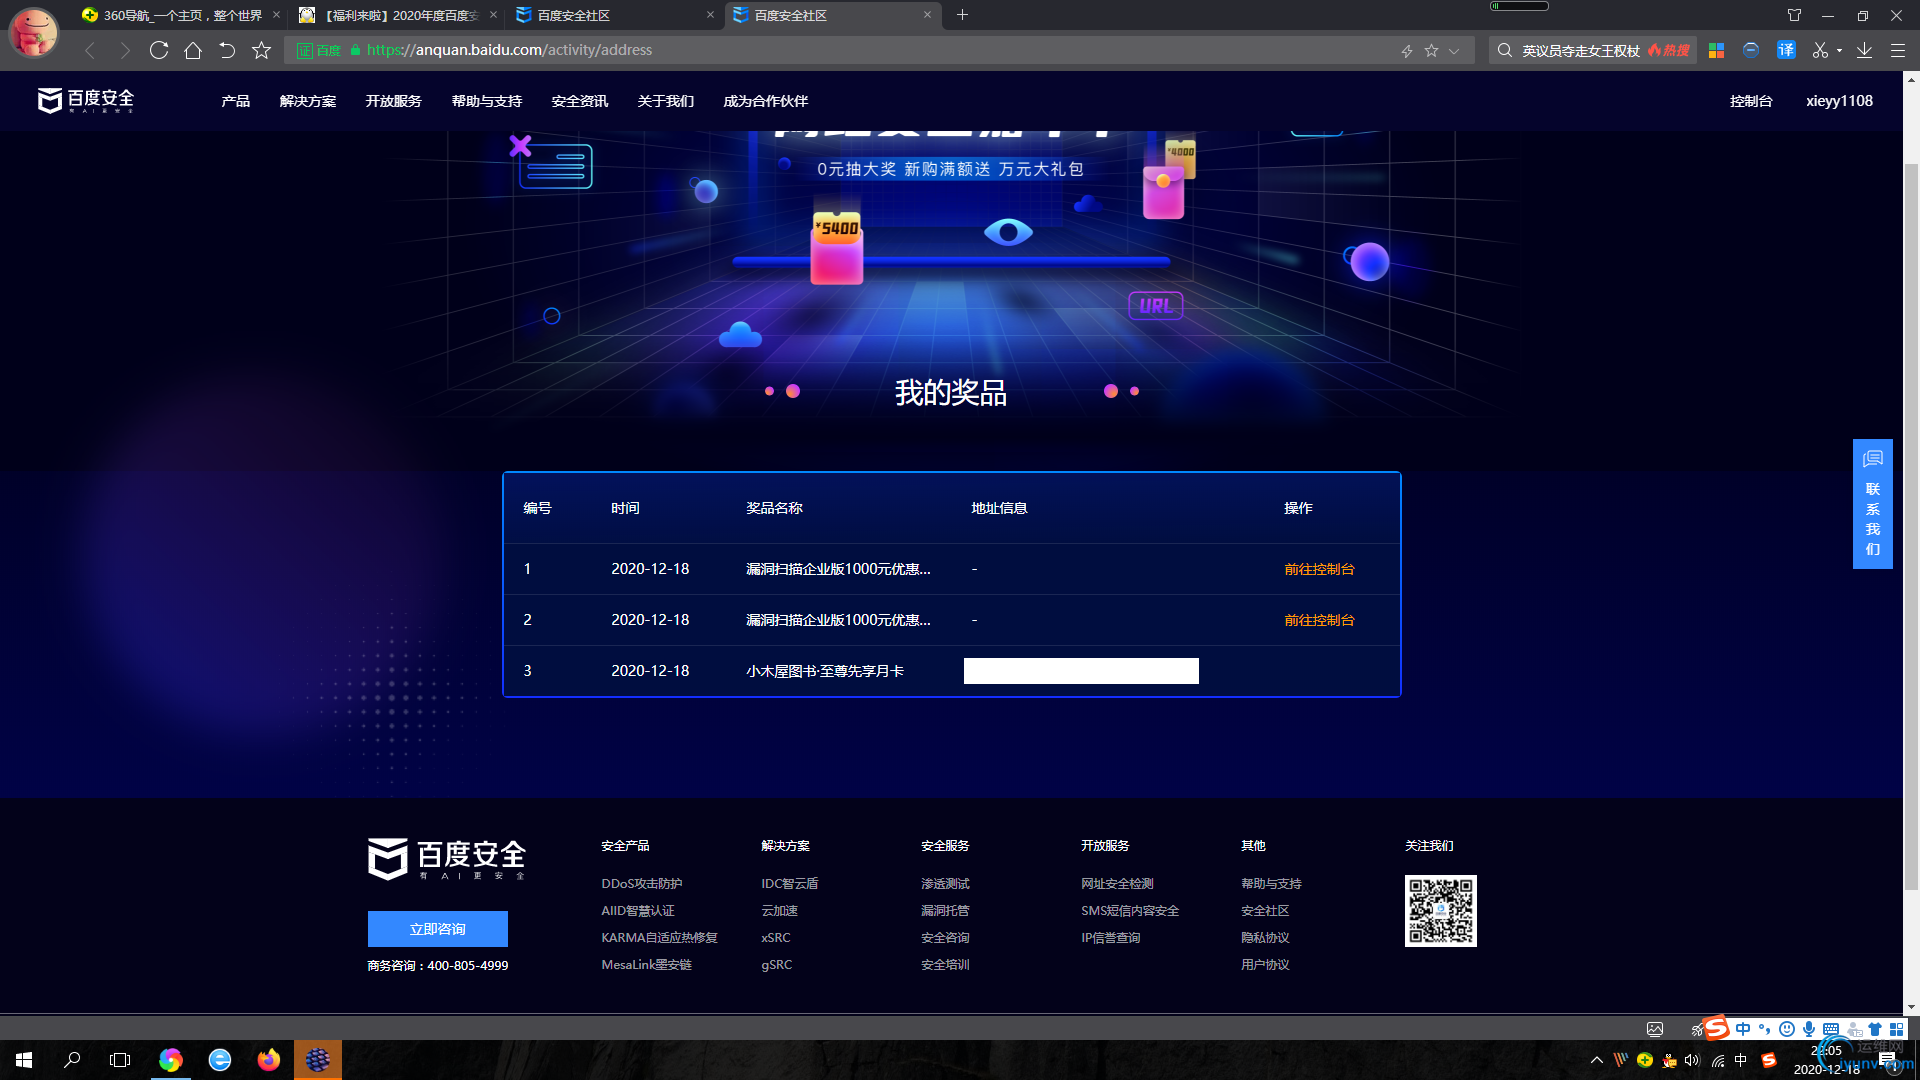
Task: Close the active 百度安全社区 tab
Action: pyautogui.click(x=927, y=15)
